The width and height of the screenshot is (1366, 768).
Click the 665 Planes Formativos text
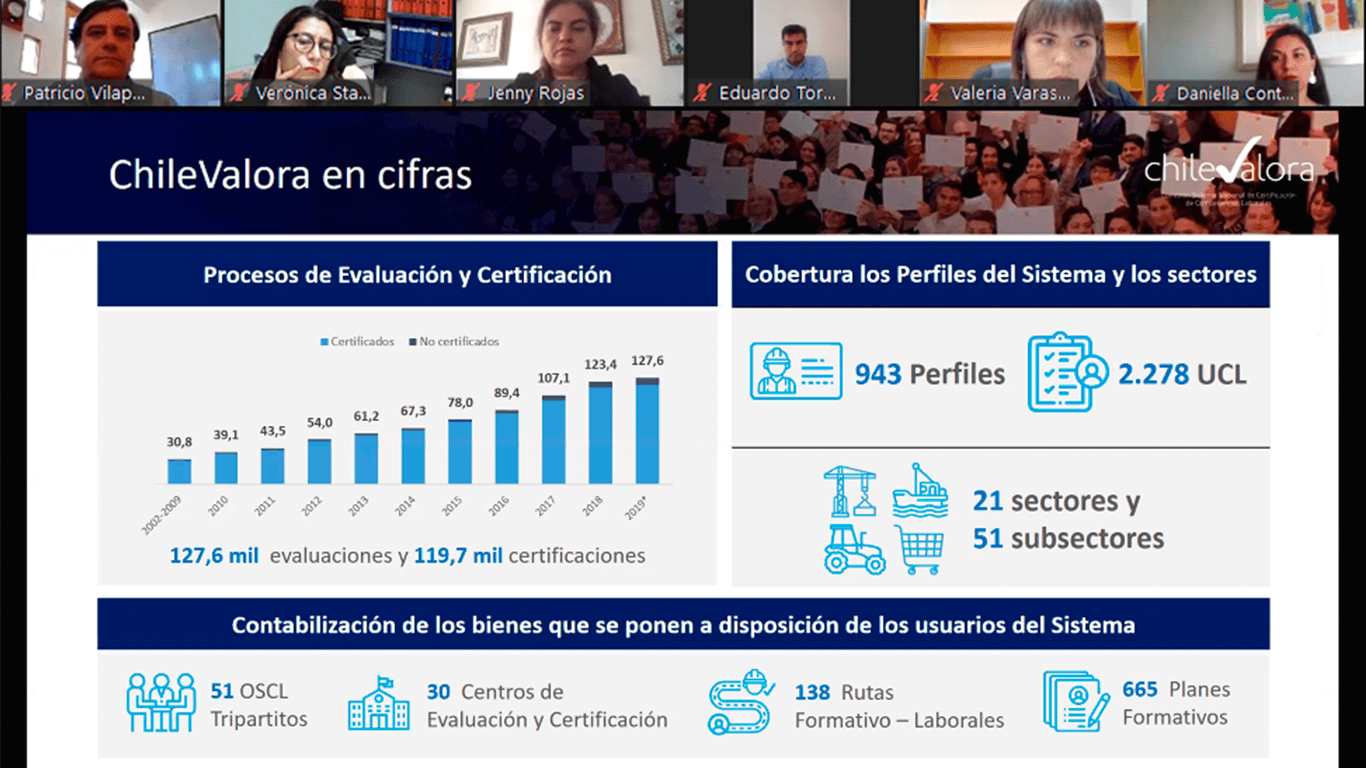(1176, 703)
